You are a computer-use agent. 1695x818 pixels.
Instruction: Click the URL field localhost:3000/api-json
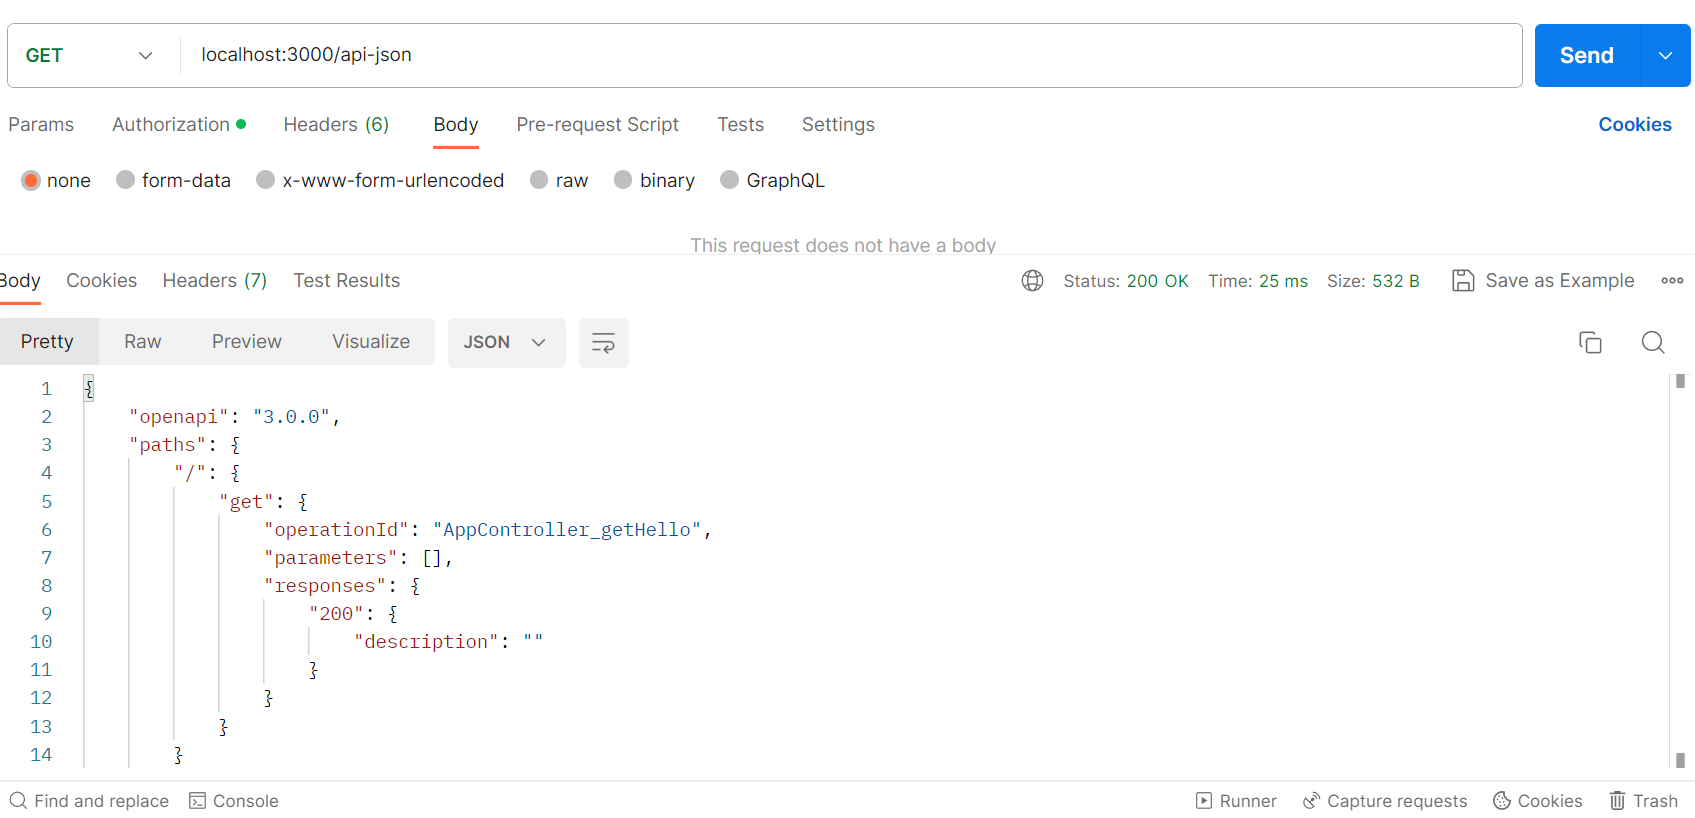[x=850, y=55]
